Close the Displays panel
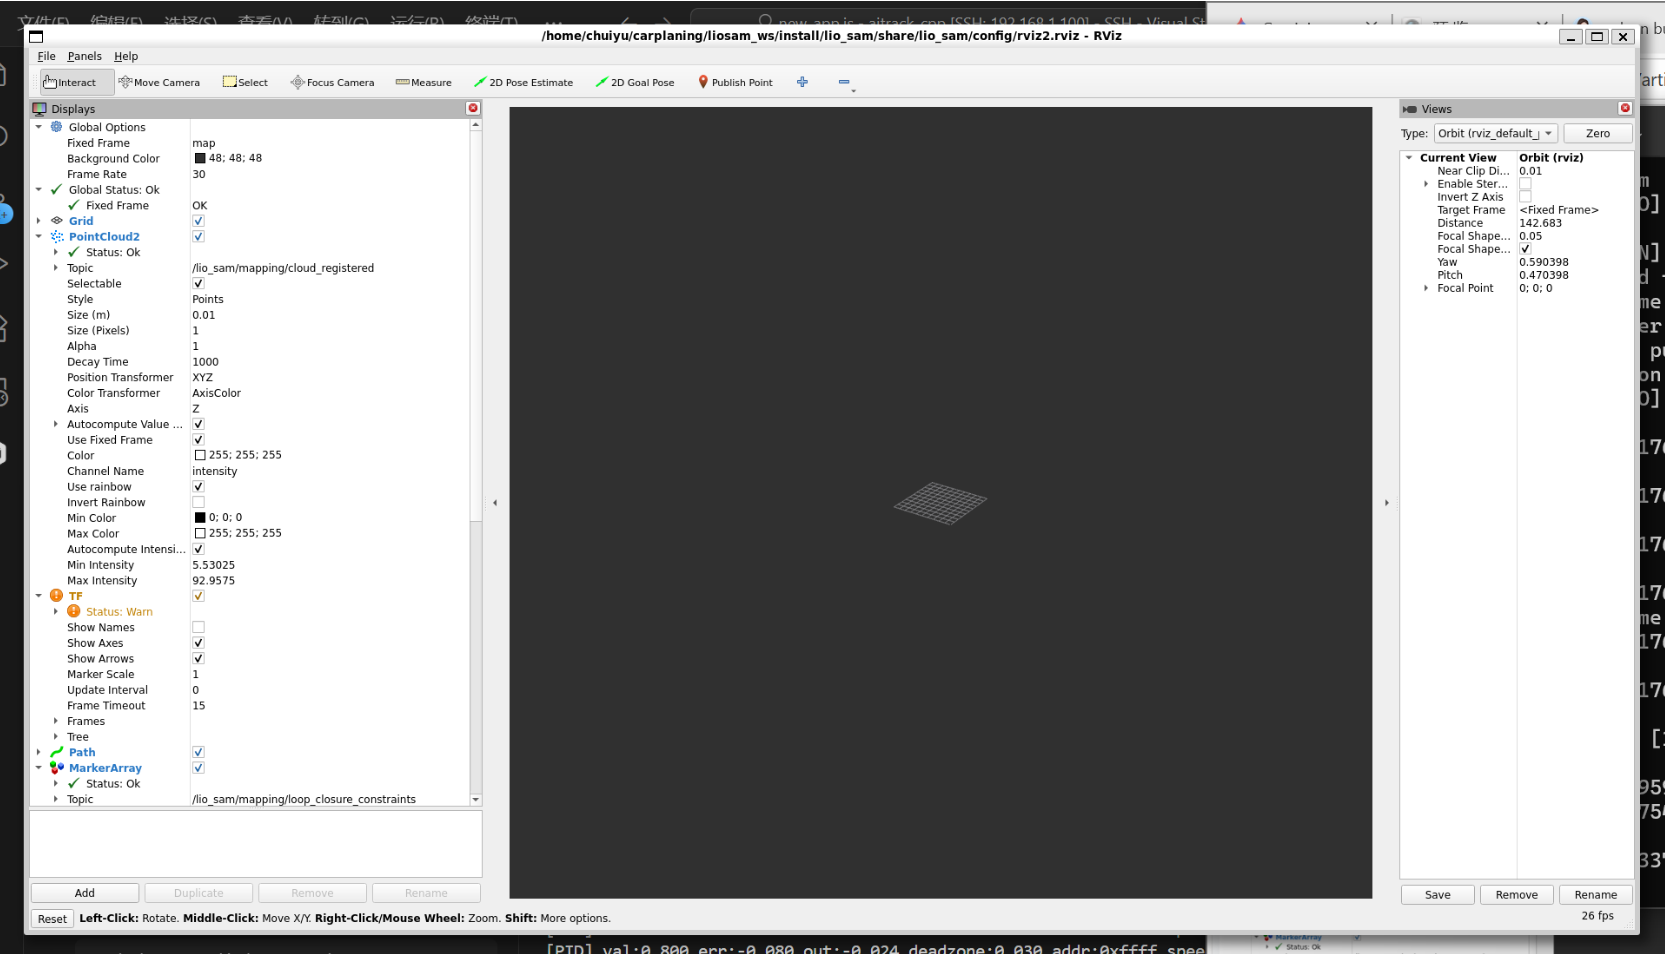Image resolution: width=1665 pixels, height=954 pixels. (x=473, y=108)
